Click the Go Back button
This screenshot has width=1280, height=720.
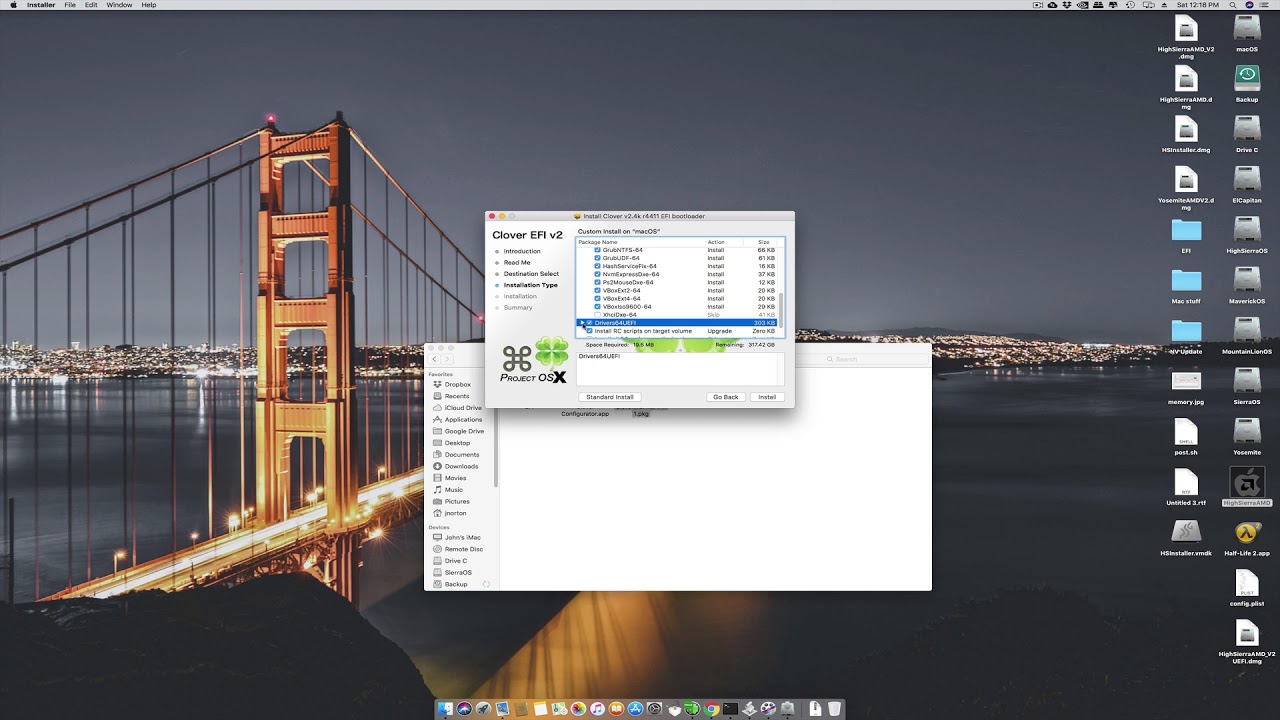(x=726, y=397)
